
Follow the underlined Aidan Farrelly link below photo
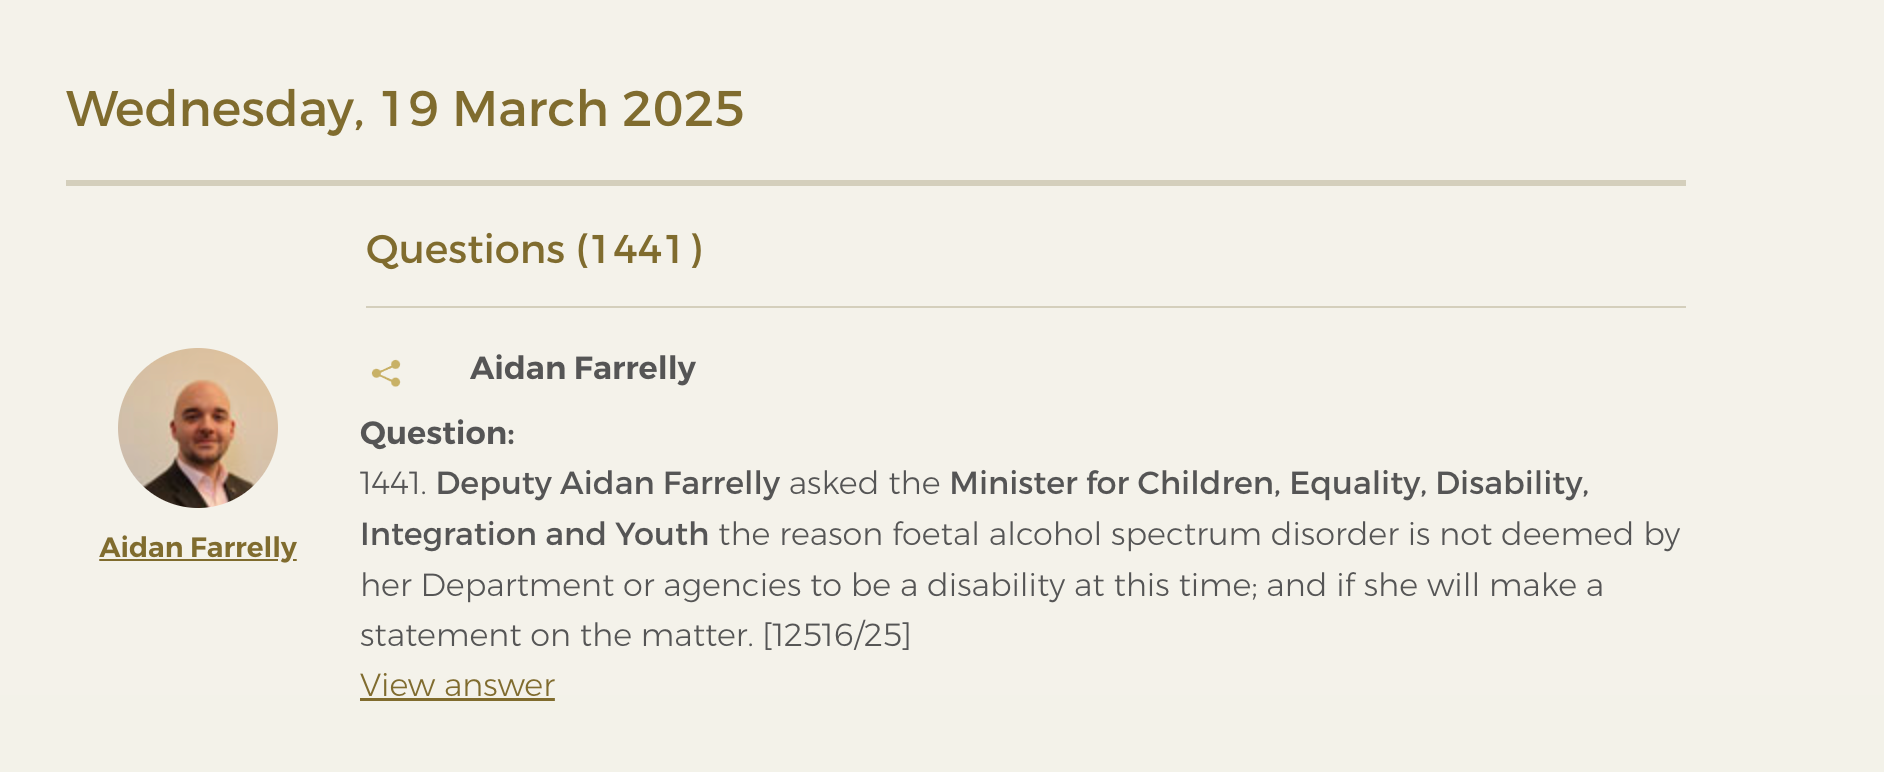point(198,547)
